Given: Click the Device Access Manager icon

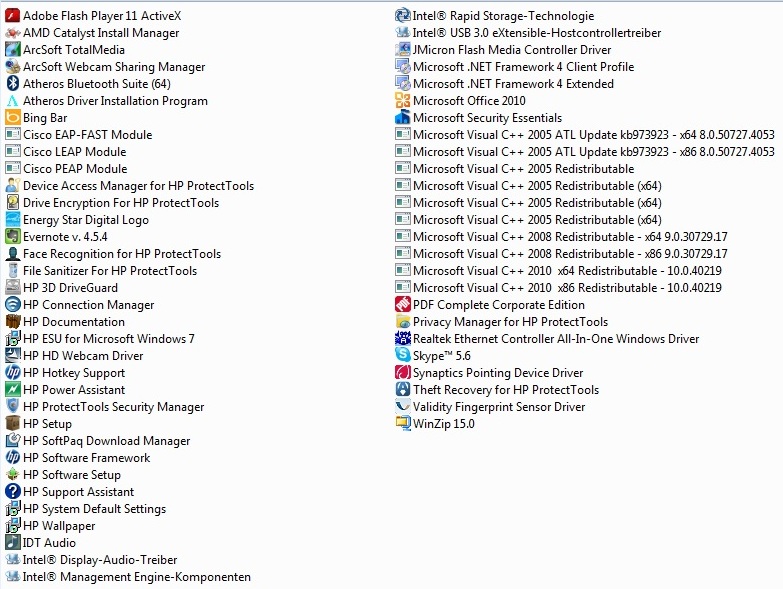Looking at the screenshot, I should point(12,186).
